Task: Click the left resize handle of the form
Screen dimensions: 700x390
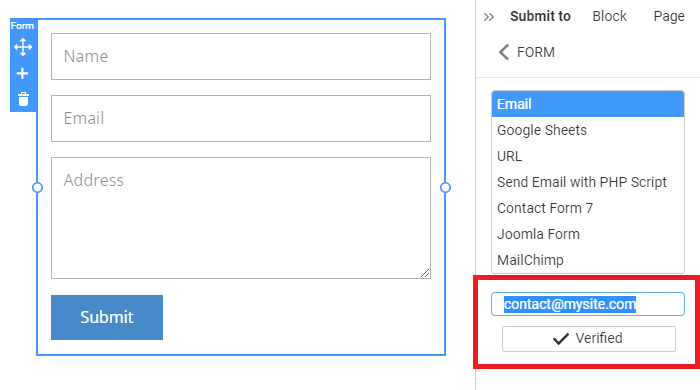Action: (38, 187)
